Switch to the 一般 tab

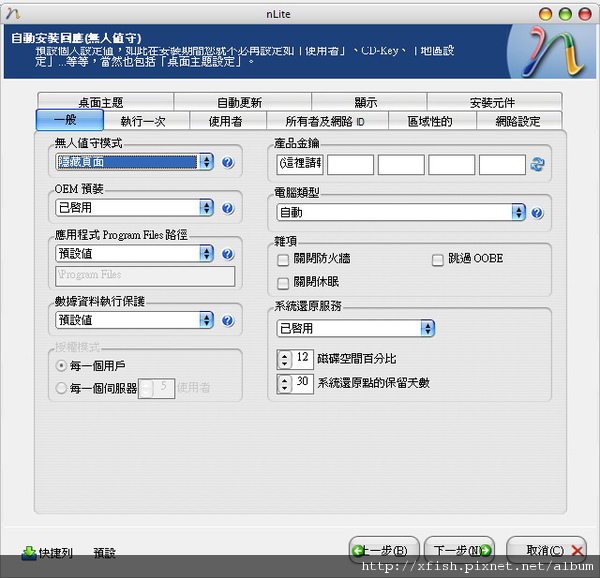70,120
